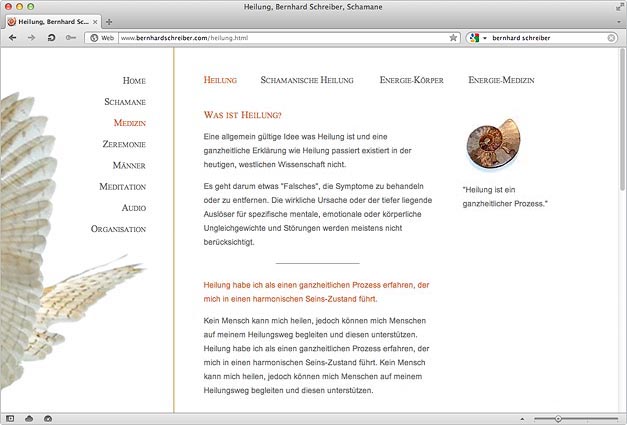627x425 pixels.
Task: Open Meditation in the sidebar menu
Action: (122, 186)
